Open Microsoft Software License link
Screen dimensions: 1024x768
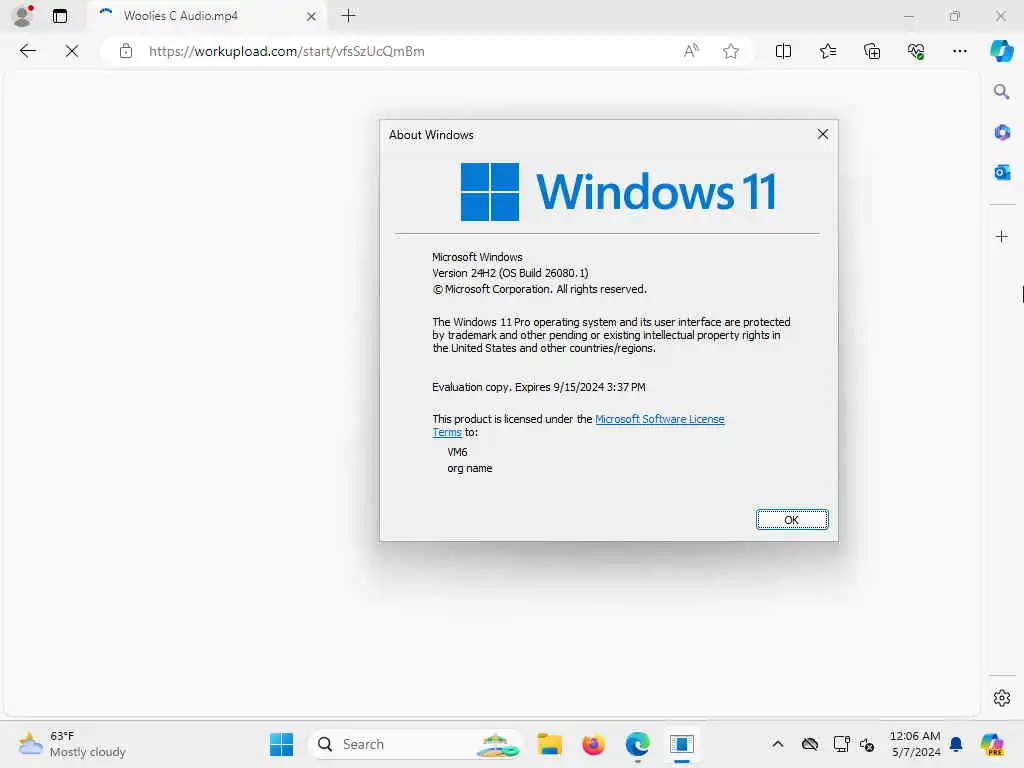(x=660, y=419)
